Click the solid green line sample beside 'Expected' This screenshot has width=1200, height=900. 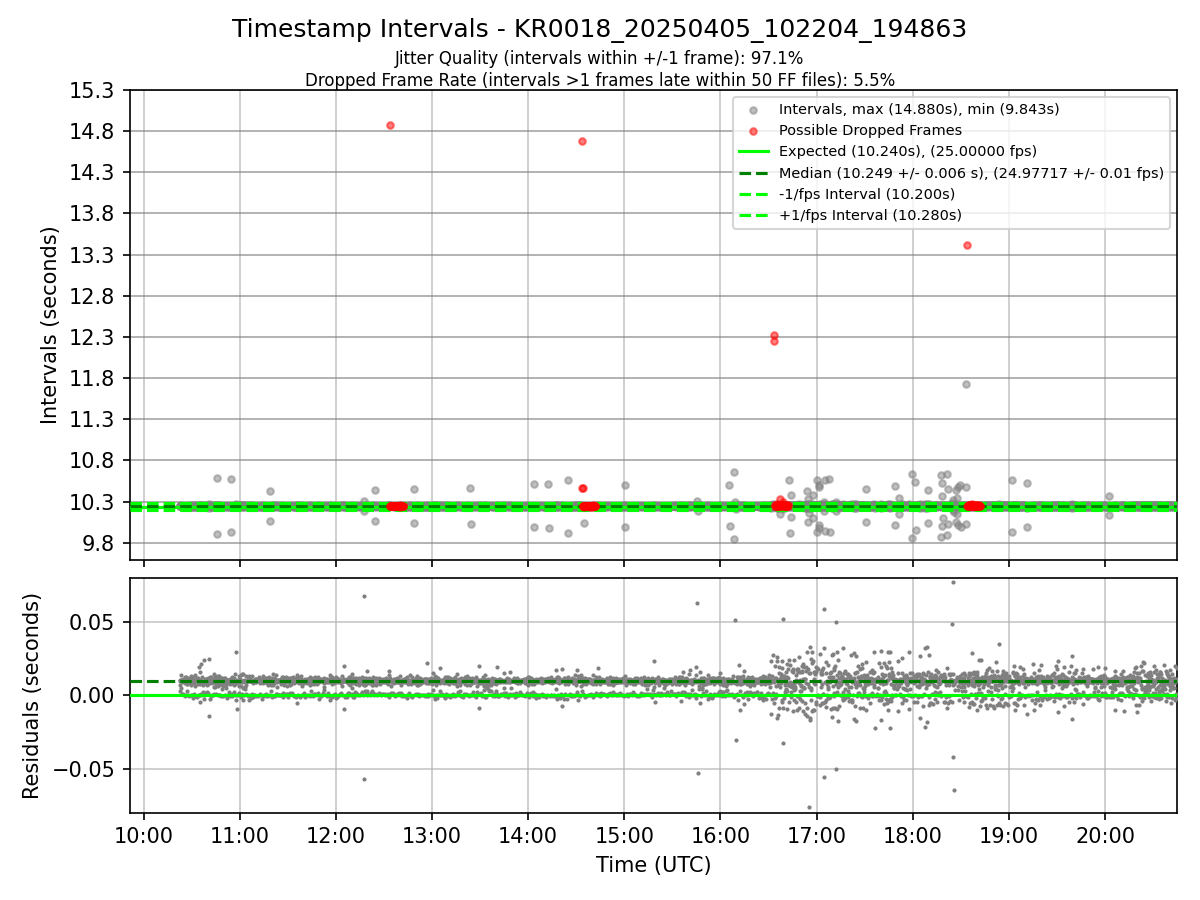coord(753,152)
